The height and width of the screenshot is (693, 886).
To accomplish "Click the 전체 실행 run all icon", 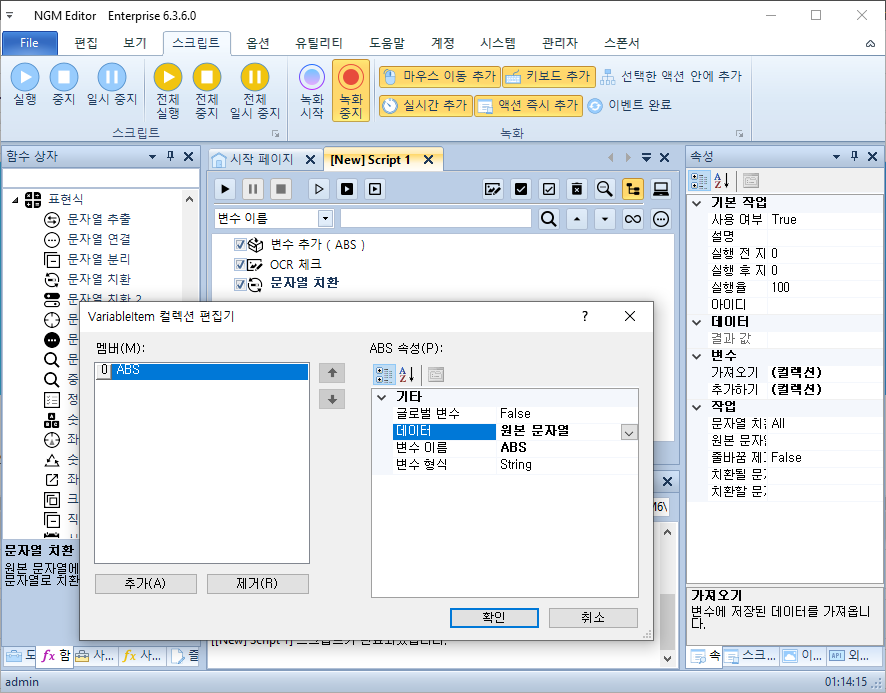I will (x=168, y=91).
